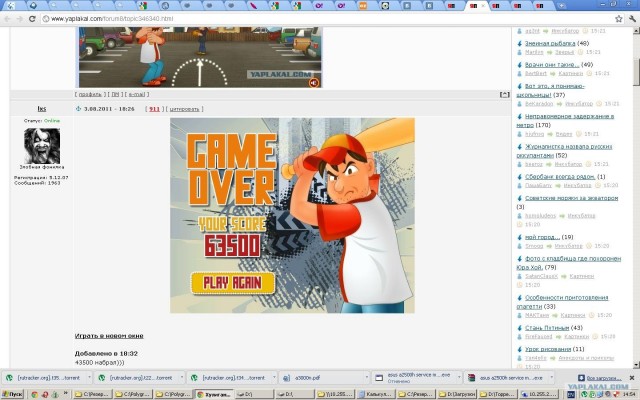This screenshot has width=640, height=400.
Task: Open the Chrome wrench settings menu
Action: click(x=633, y=19)
